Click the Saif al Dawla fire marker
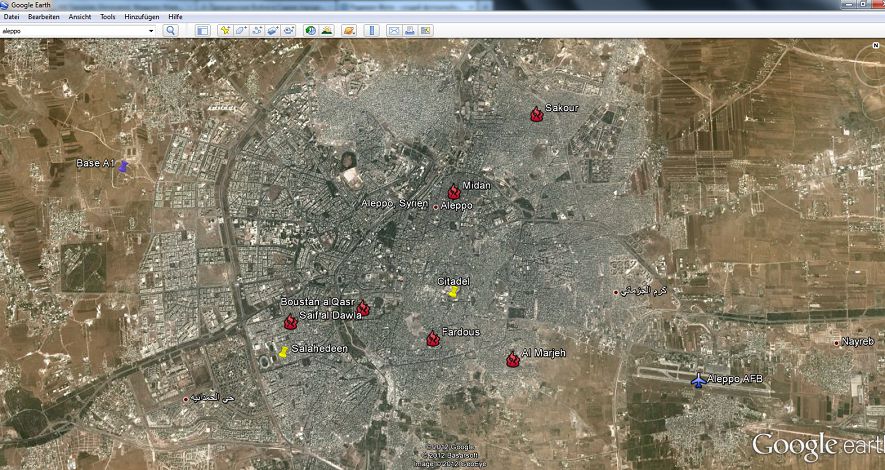The height and width of the screenshot is (470, 885). [x=290, y=322]
